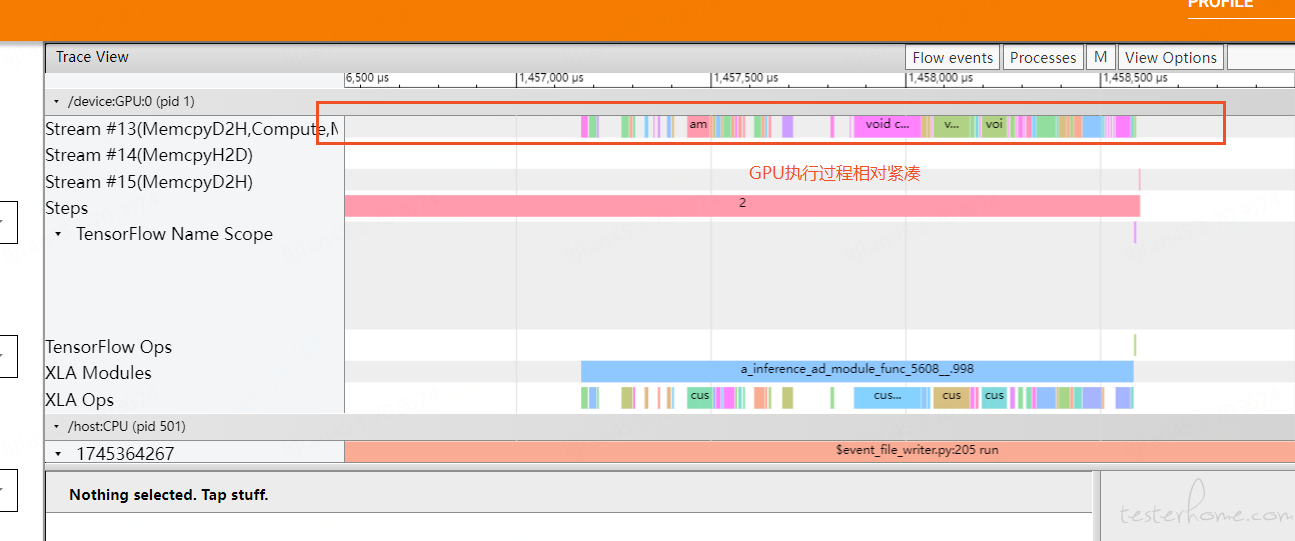
Task: Switch to the PROFILE tab
Action: [x=1220, y=4]
